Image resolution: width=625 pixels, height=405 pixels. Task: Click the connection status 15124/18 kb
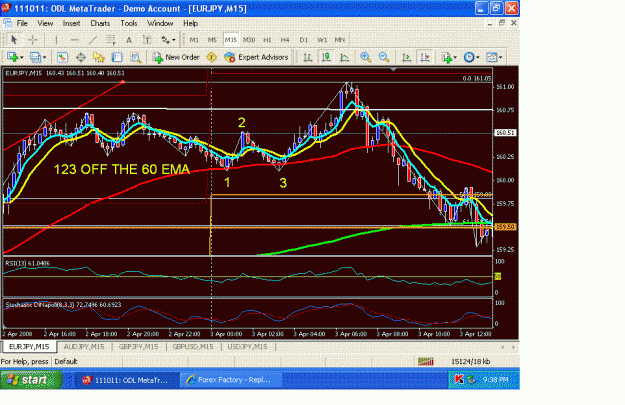tap(470, 362)
